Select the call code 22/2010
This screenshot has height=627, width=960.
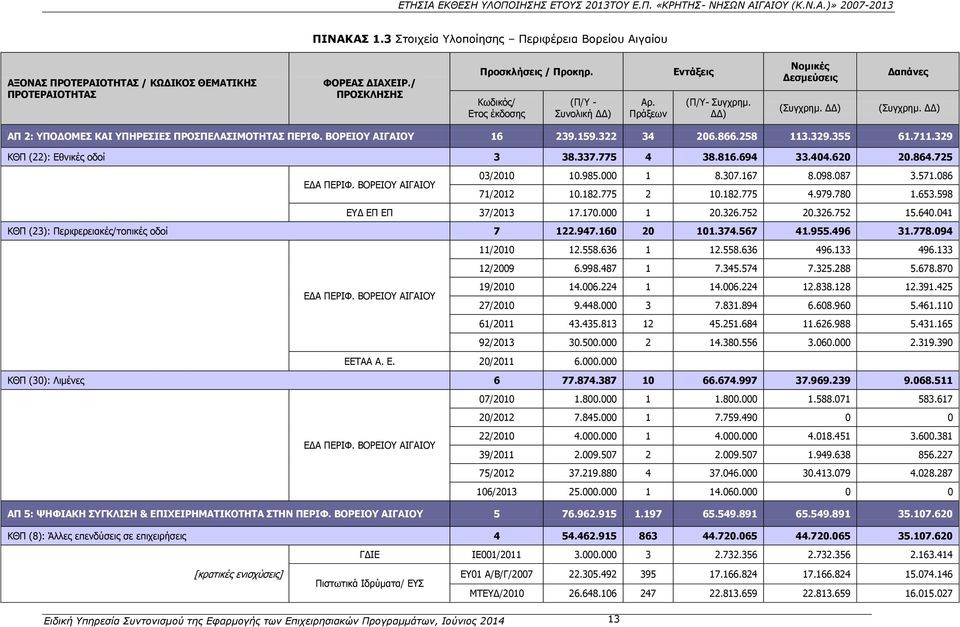click(x=497, y=436)
